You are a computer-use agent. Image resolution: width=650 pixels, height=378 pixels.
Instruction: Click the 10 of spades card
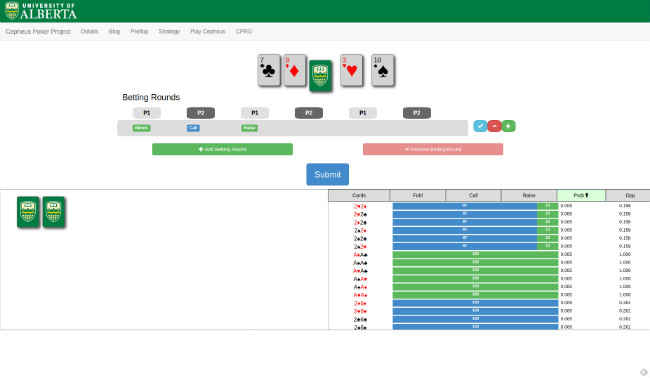[383, 70]
